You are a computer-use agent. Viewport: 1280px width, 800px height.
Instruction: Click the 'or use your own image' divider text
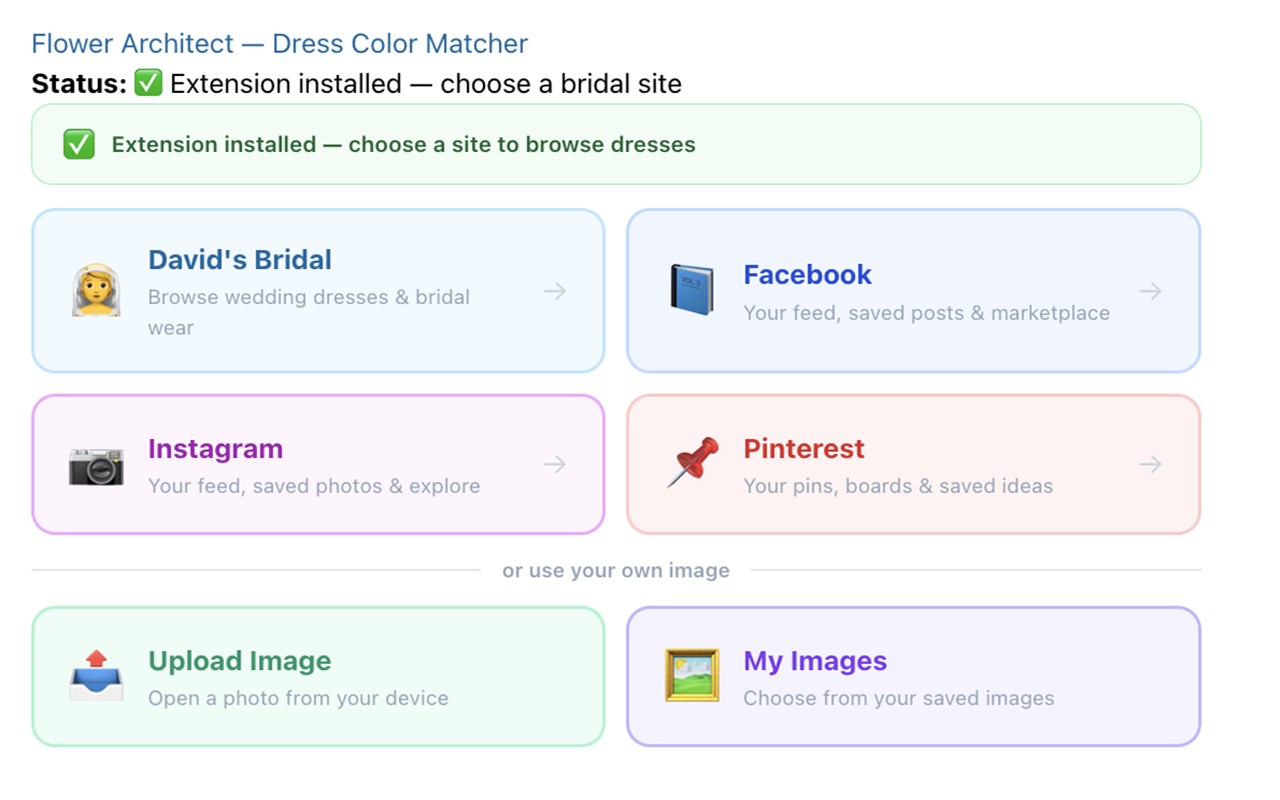pos(616,570)
